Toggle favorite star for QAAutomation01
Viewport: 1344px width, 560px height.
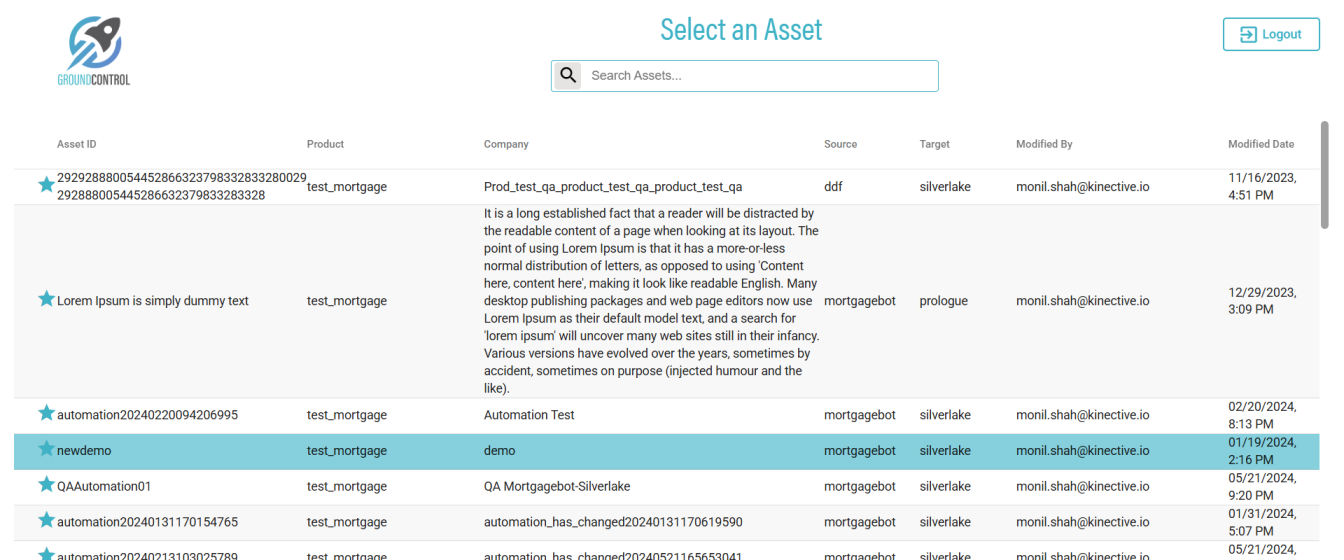pyautogui.click(x=46, y=485)
